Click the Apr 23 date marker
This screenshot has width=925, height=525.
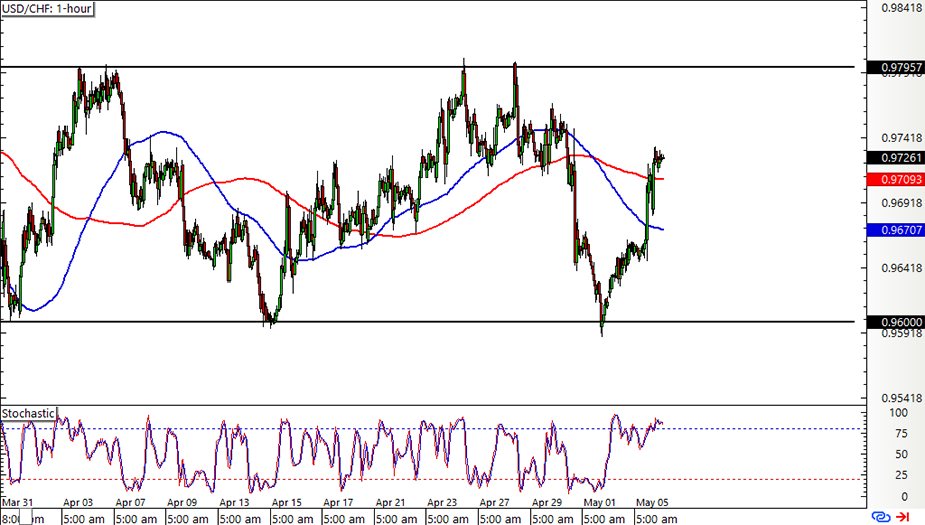pyautogui.click(x=442, y=503)
